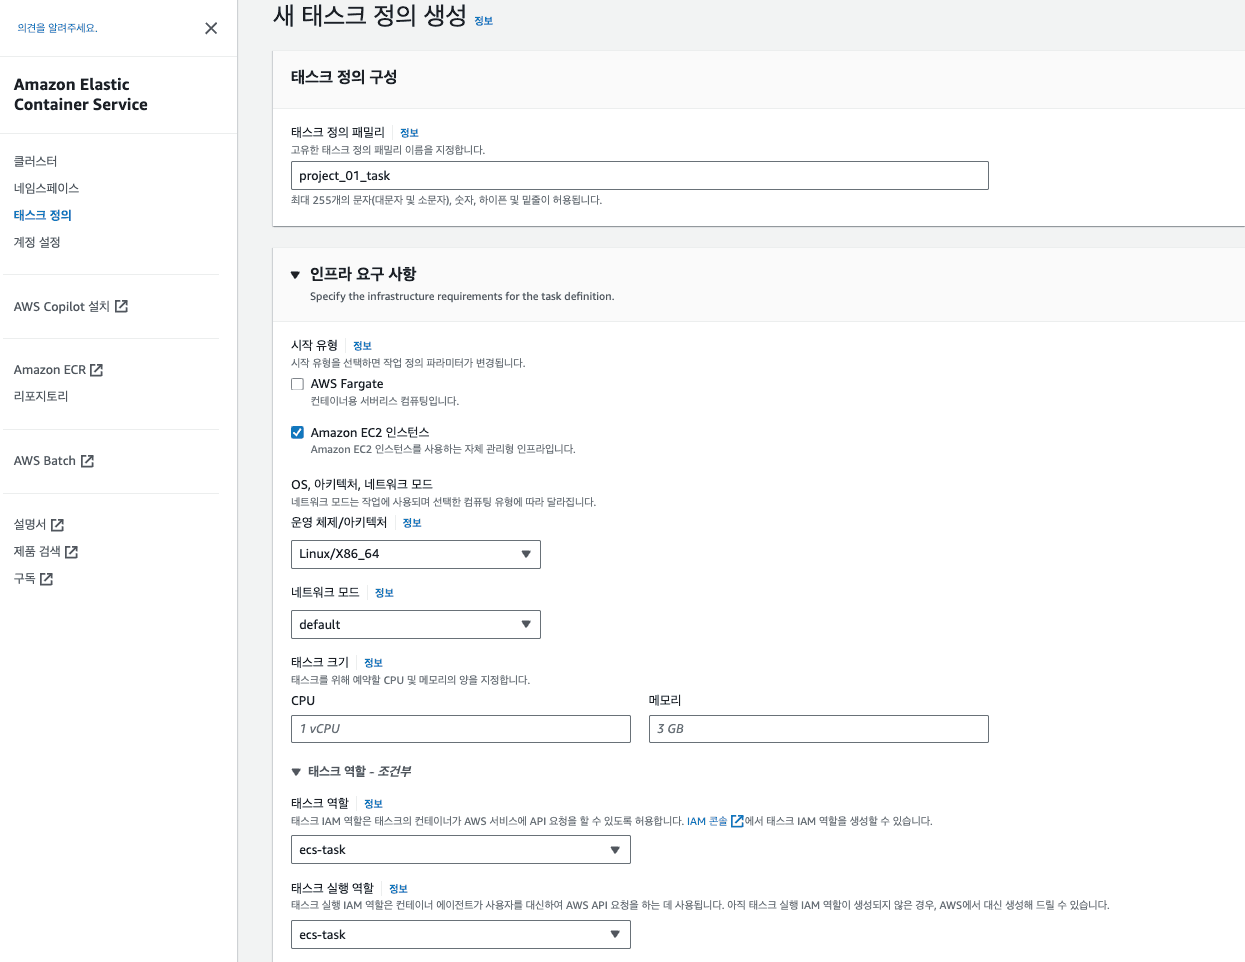
Task: Close the feedback banner with X icon
Action: coord(211,28)
